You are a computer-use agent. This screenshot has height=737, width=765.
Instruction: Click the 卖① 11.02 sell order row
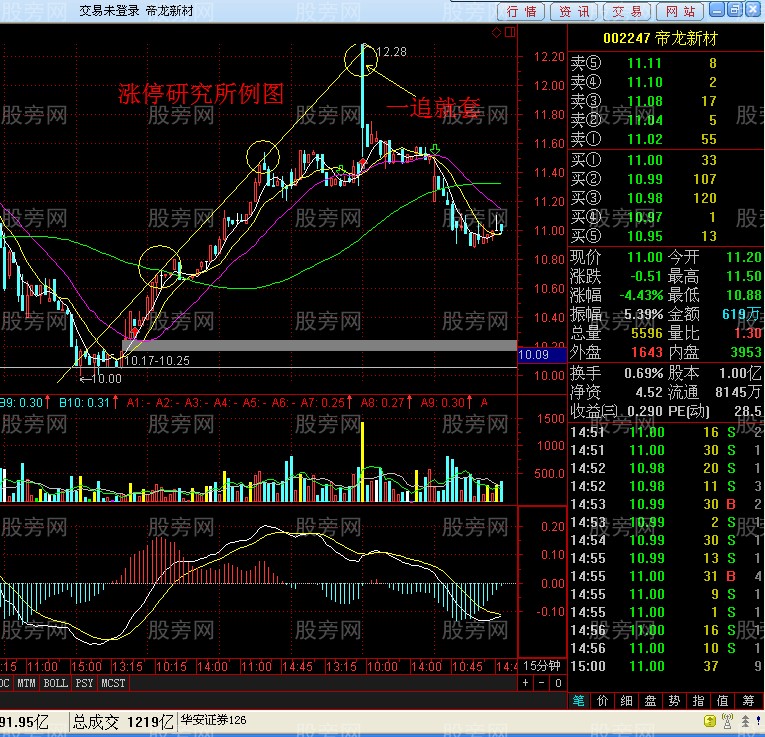point(666,139)
